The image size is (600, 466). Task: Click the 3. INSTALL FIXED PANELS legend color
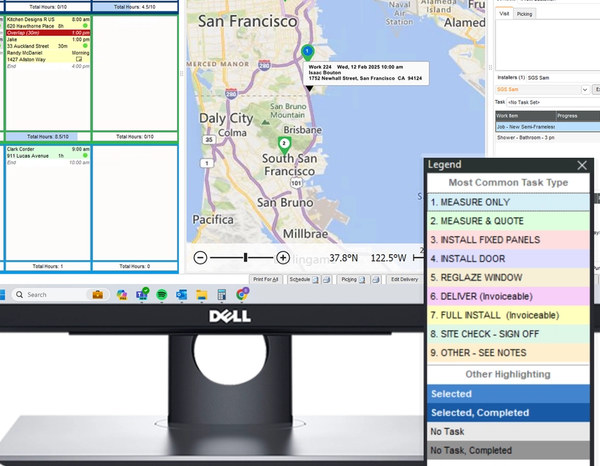508,240
